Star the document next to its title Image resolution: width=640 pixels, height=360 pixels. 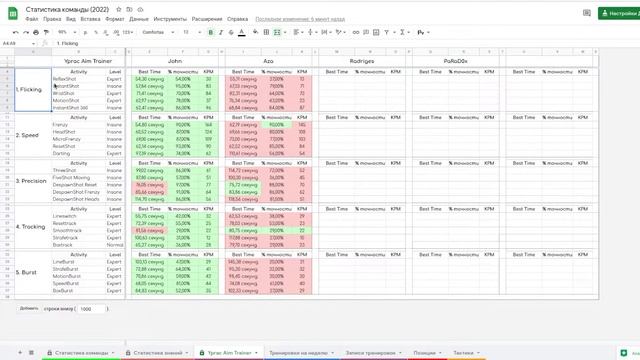[119, 9]
